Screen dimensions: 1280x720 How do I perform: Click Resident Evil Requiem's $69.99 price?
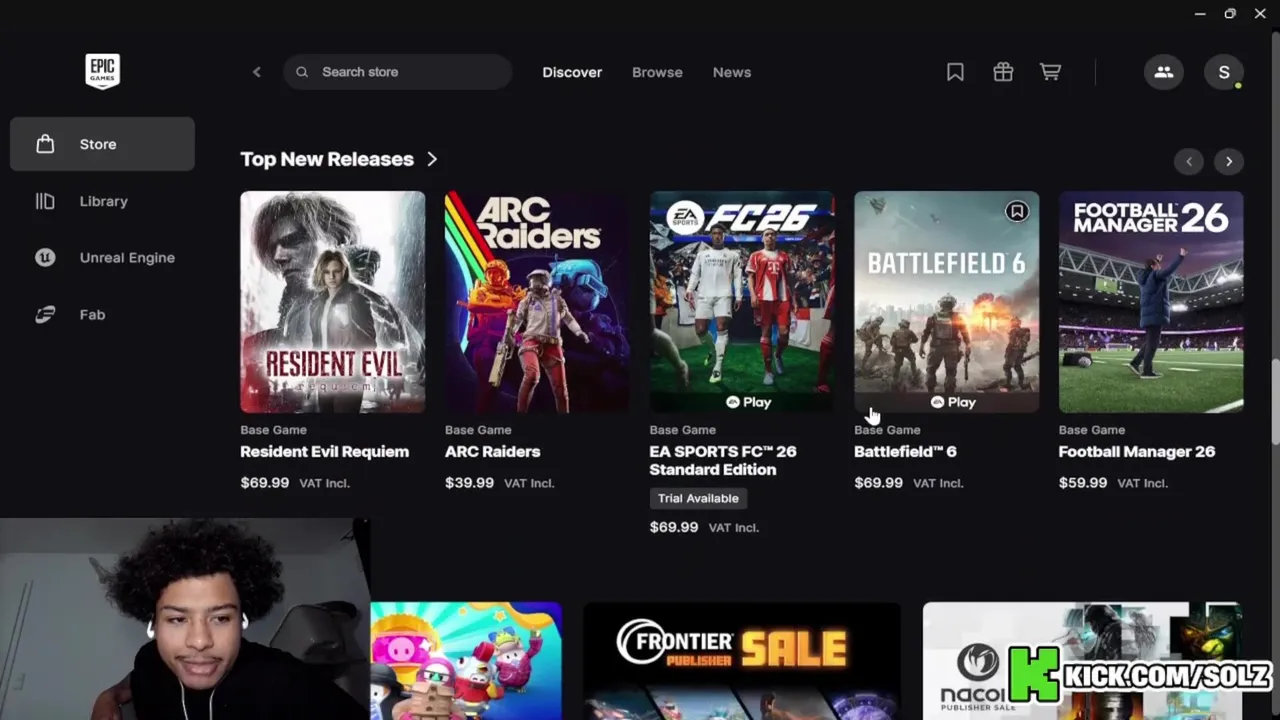tap(265, 483)
